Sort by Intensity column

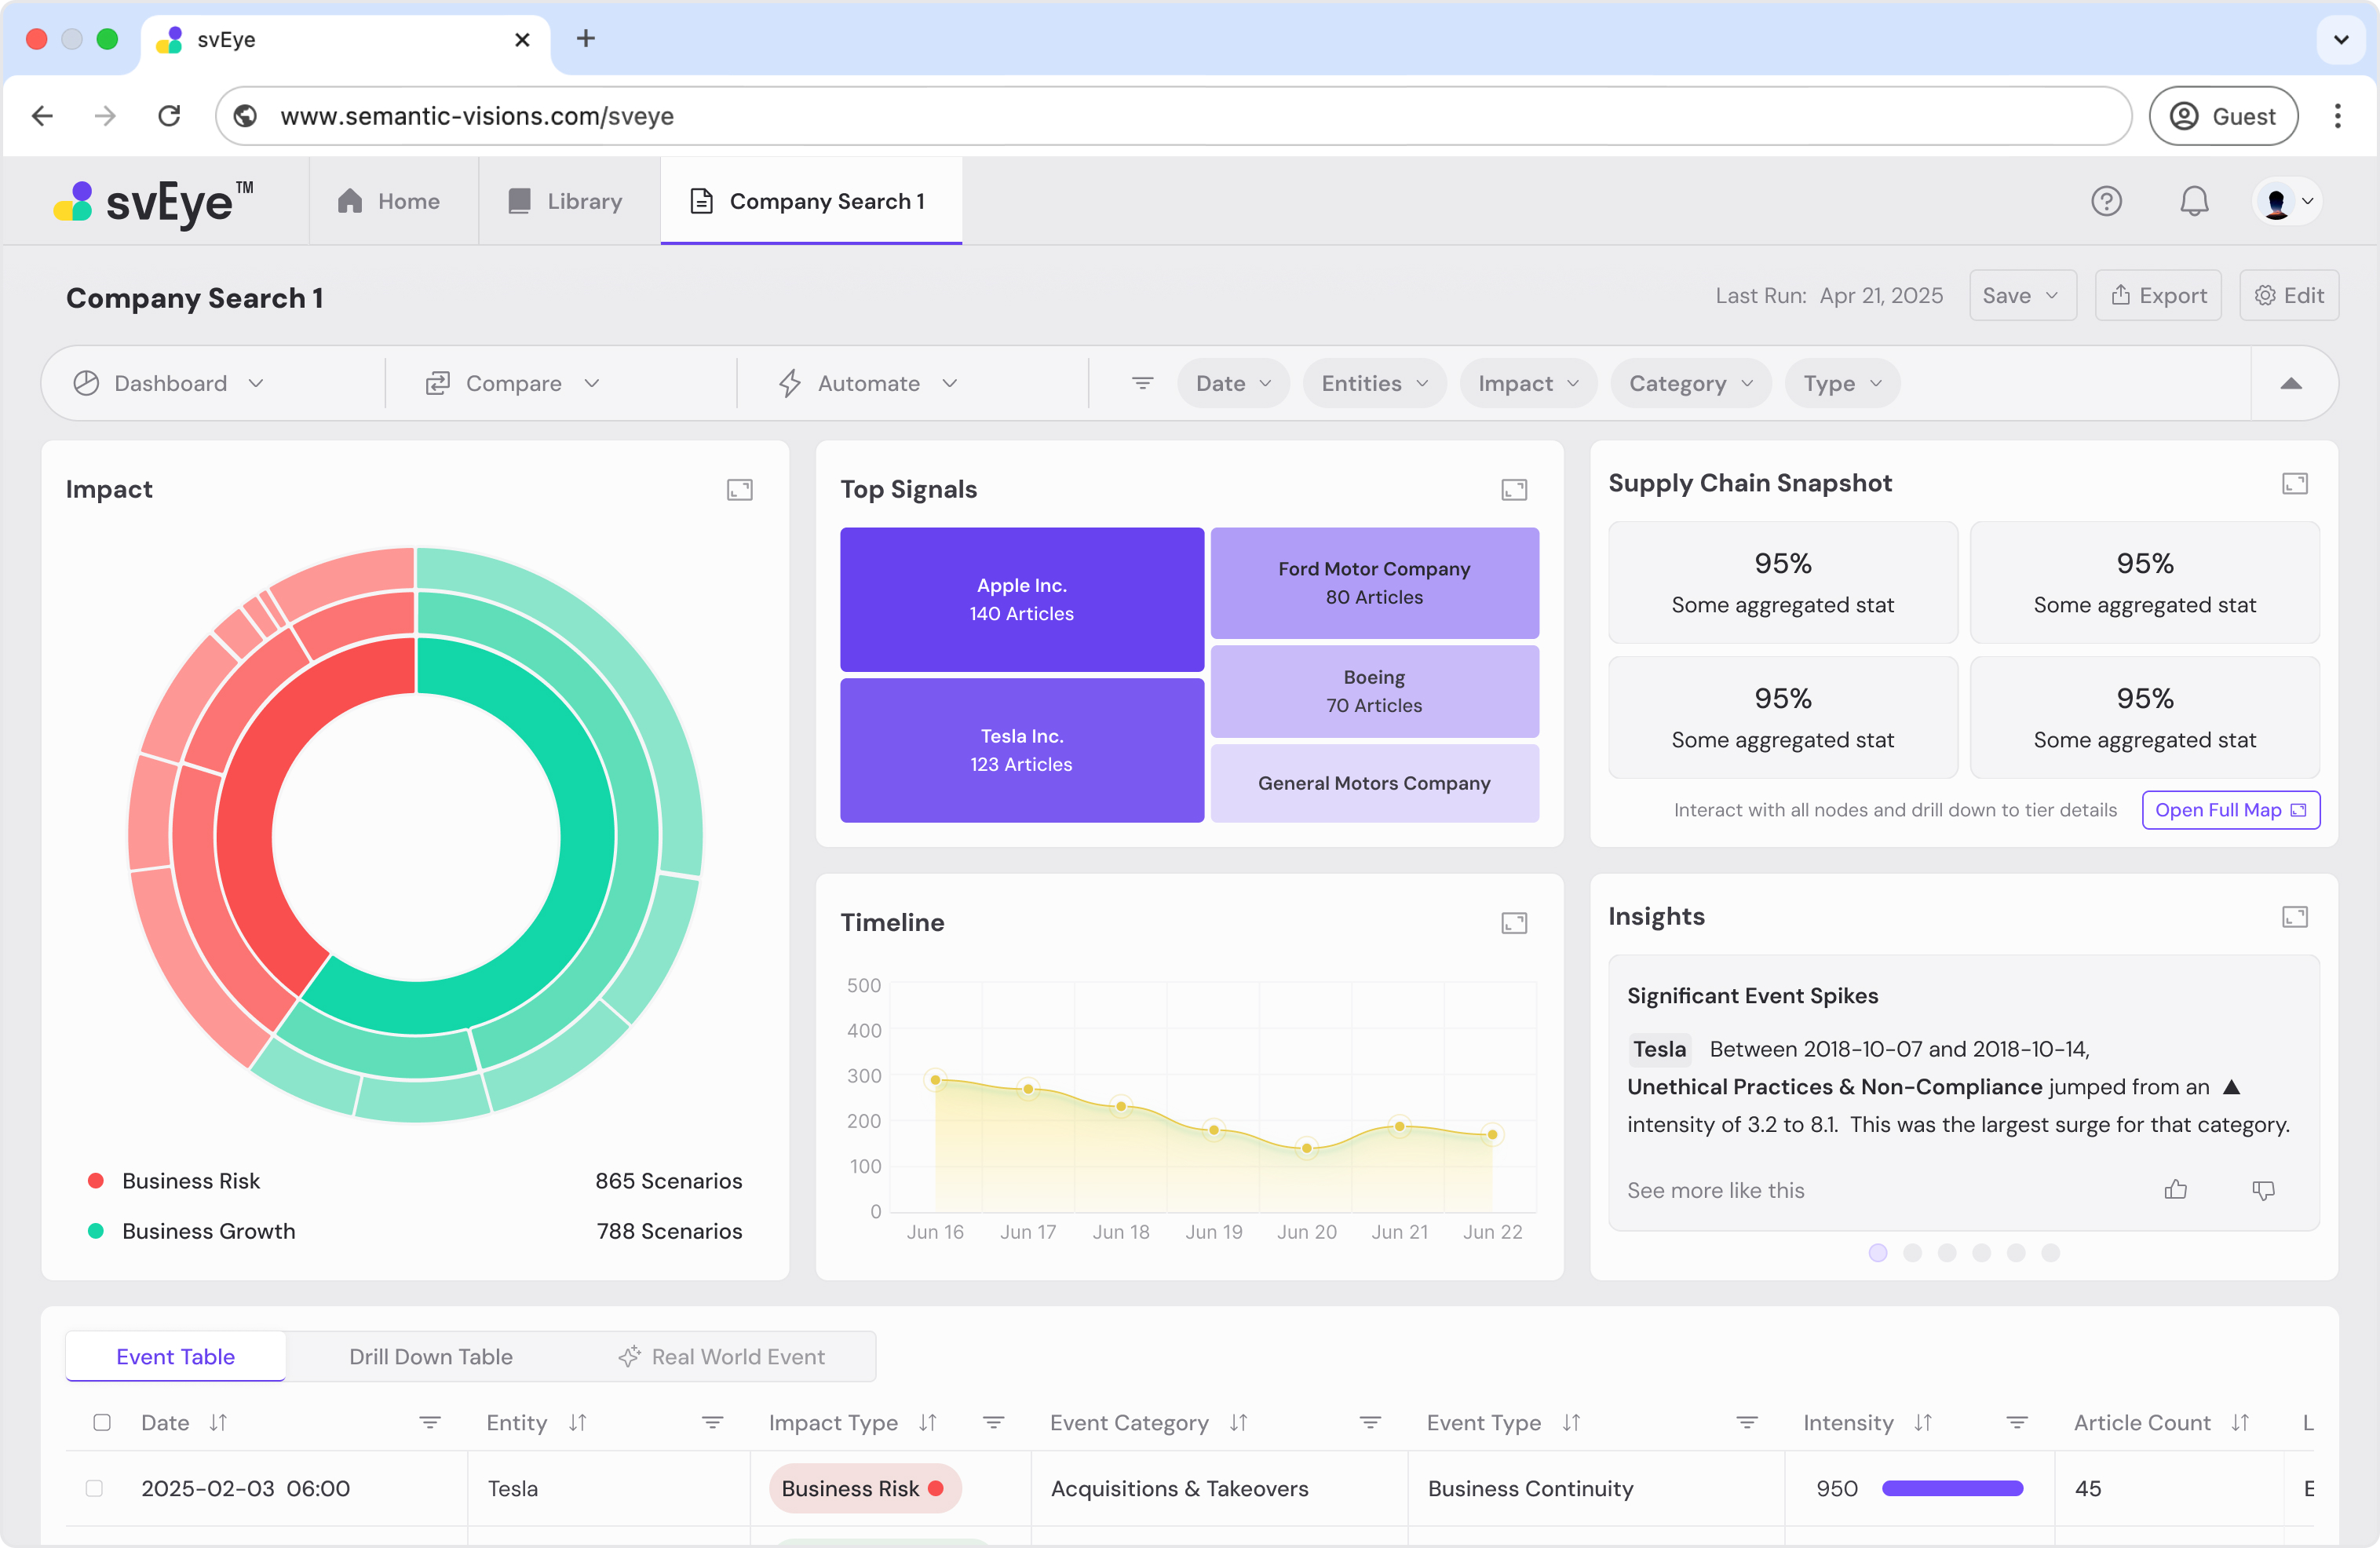1923,1422
